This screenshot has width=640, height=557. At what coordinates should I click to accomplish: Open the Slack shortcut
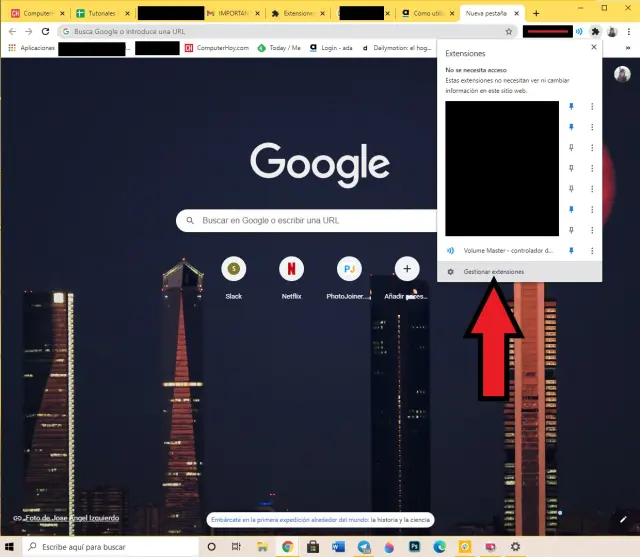pos(233,268)
